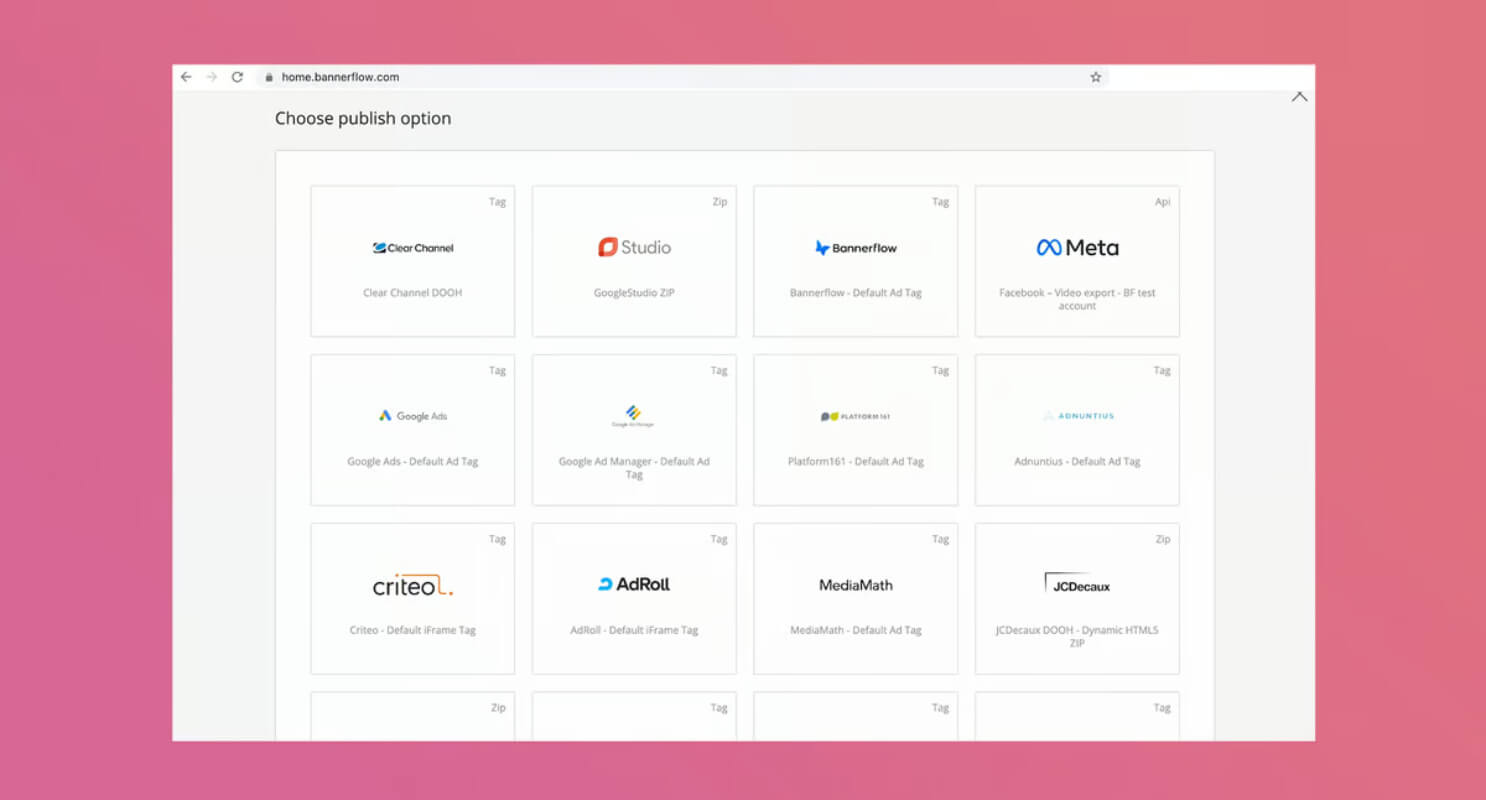This screenshot has height=800, width=1486.
Task: Click the Tag badge on the Platform161 card
Action: tap(940, 370)
